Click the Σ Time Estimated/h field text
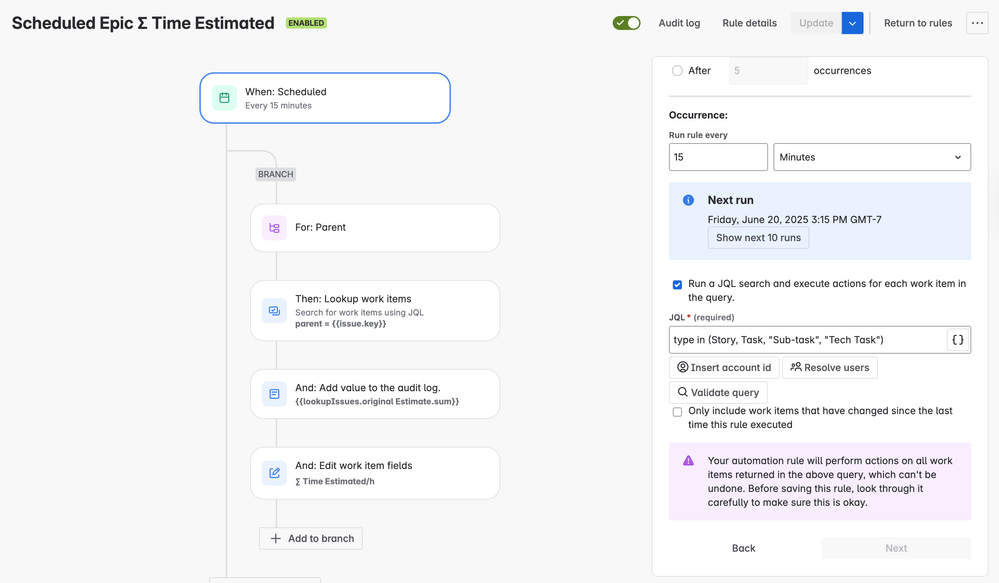The height and width of the screenshot is (583, 999). pos(334,481)
